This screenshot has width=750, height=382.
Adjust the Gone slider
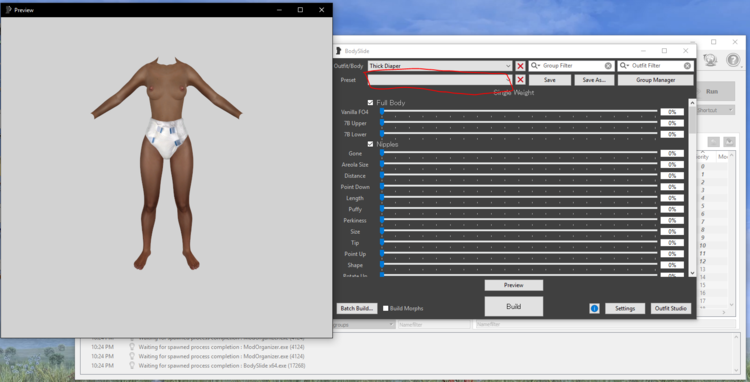519,153
